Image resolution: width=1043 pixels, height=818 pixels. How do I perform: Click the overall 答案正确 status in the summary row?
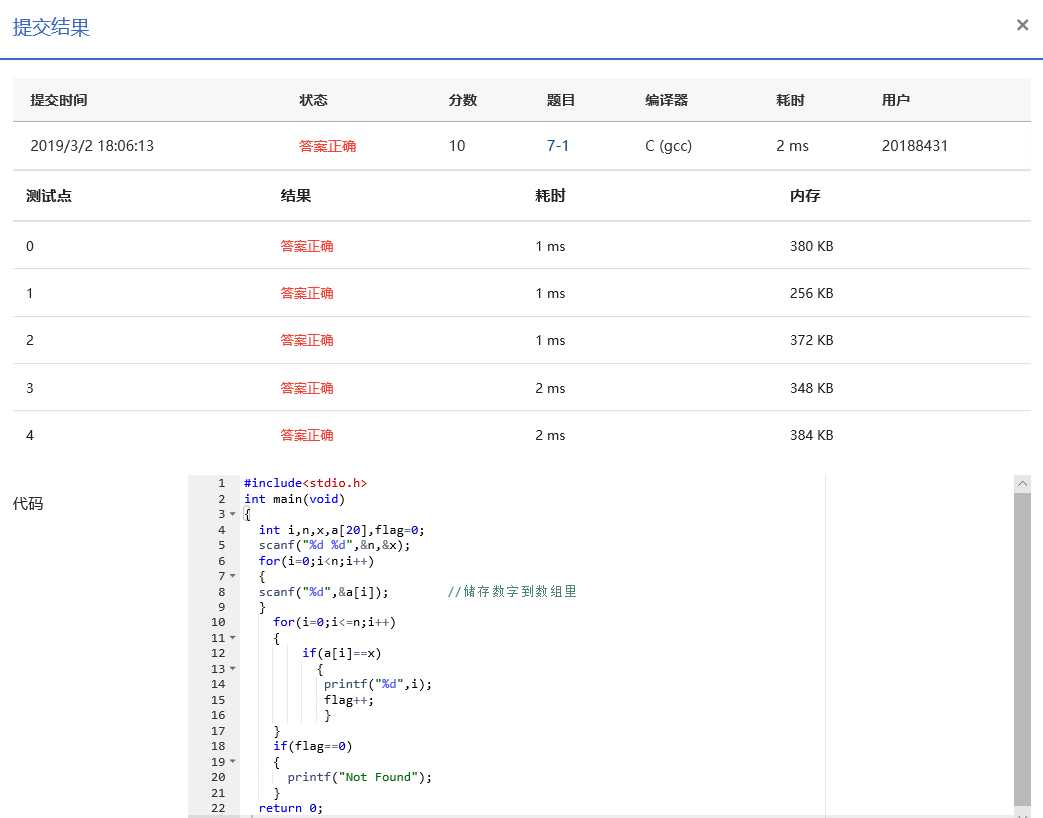[x=327, y=146]
